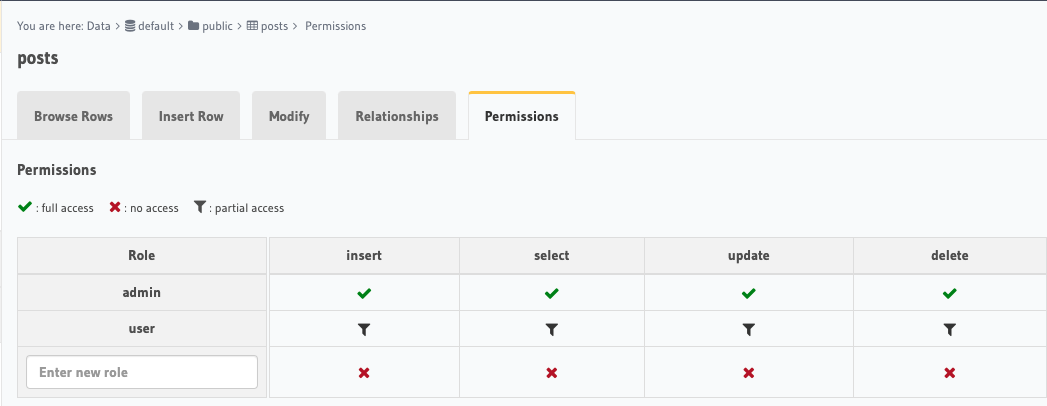
Task: Switch to Browse Rows tab
Action: pyautogui.click(x=73, y=116)
